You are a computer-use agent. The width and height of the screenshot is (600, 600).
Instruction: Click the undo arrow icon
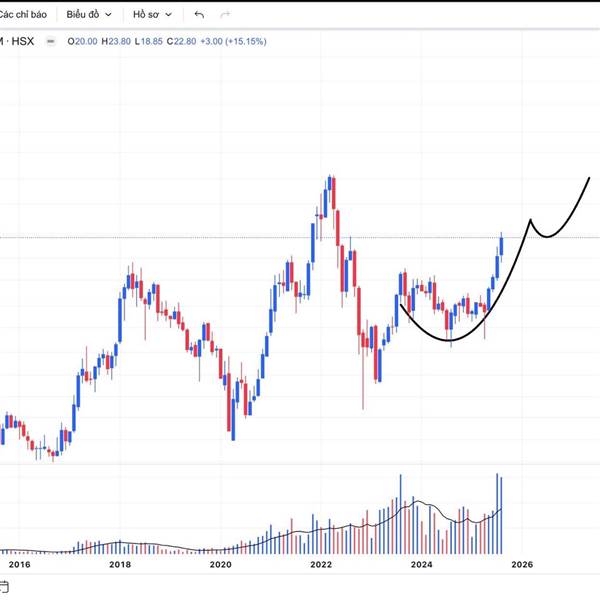(x=199, y=15)
